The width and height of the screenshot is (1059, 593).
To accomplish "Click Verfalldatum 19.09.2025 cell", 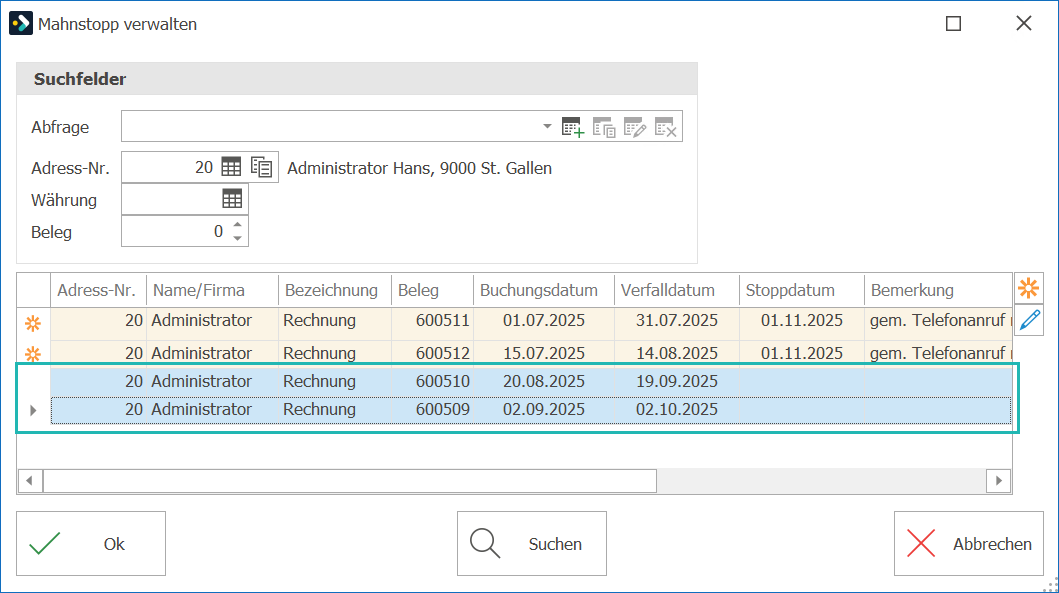I will tap(677, 381).
